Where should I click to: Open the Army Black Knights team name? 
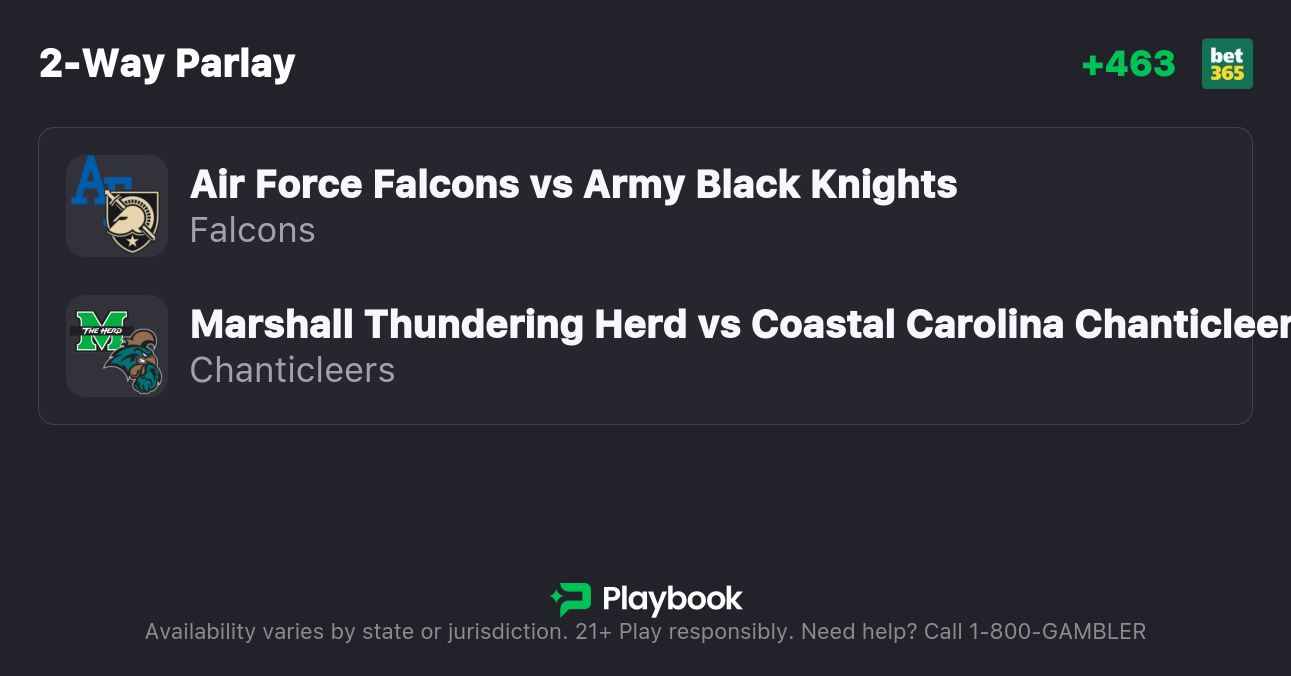tap(770, 185)
